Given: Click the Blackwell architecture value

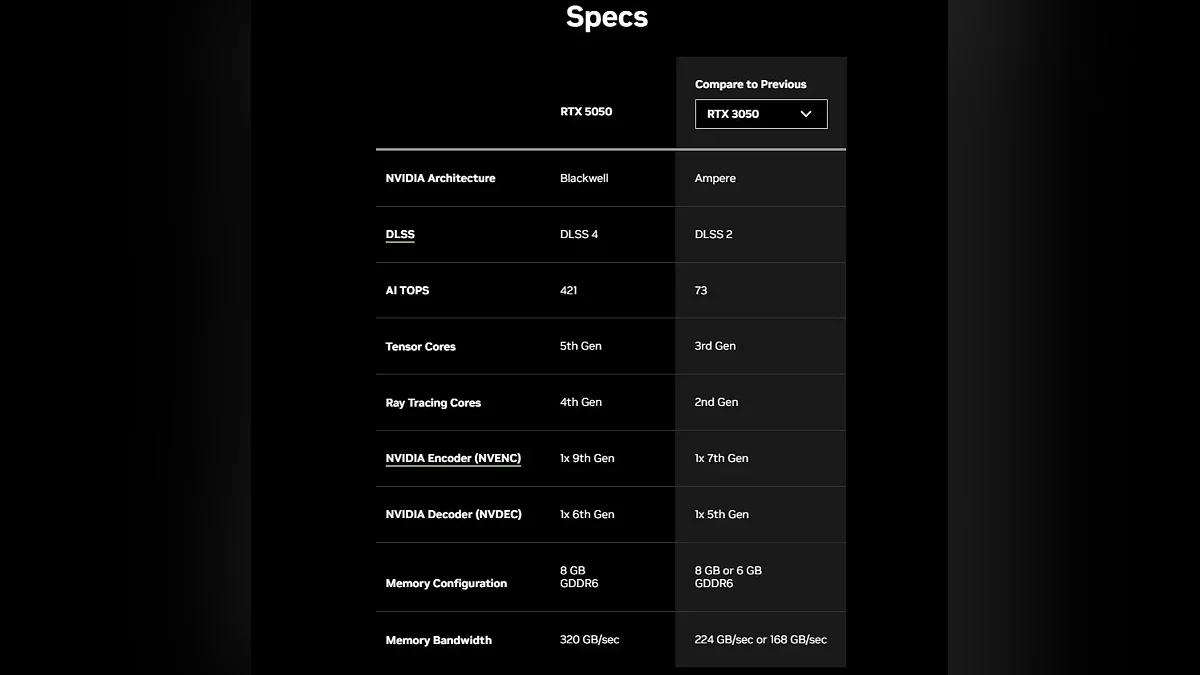Looking at the screenshot, I should (x=584, y=178).
